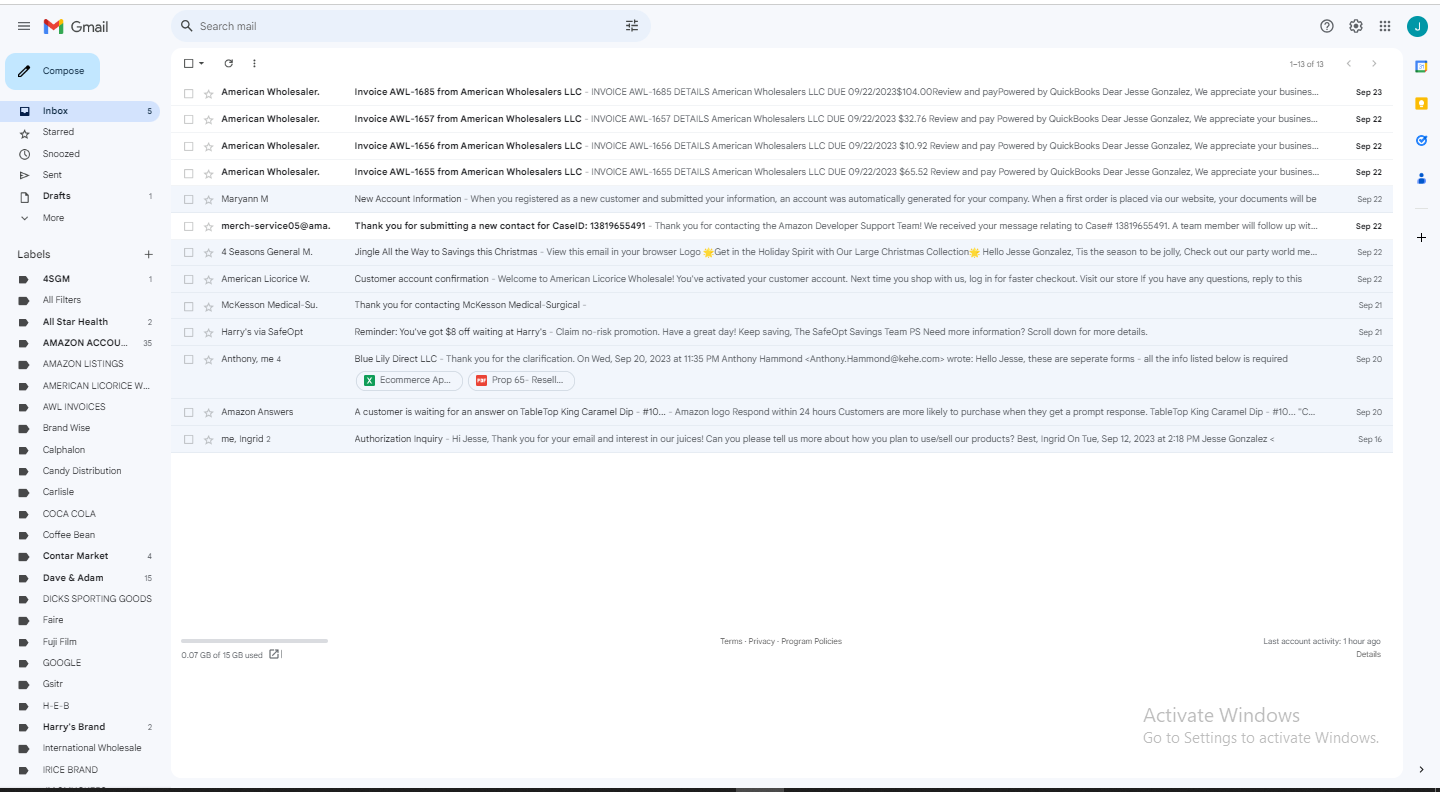Viewport: 1440px width, 792px height.
Task: Open the All Star Health label
Action: pyautogui.click(x=75, y=322)
